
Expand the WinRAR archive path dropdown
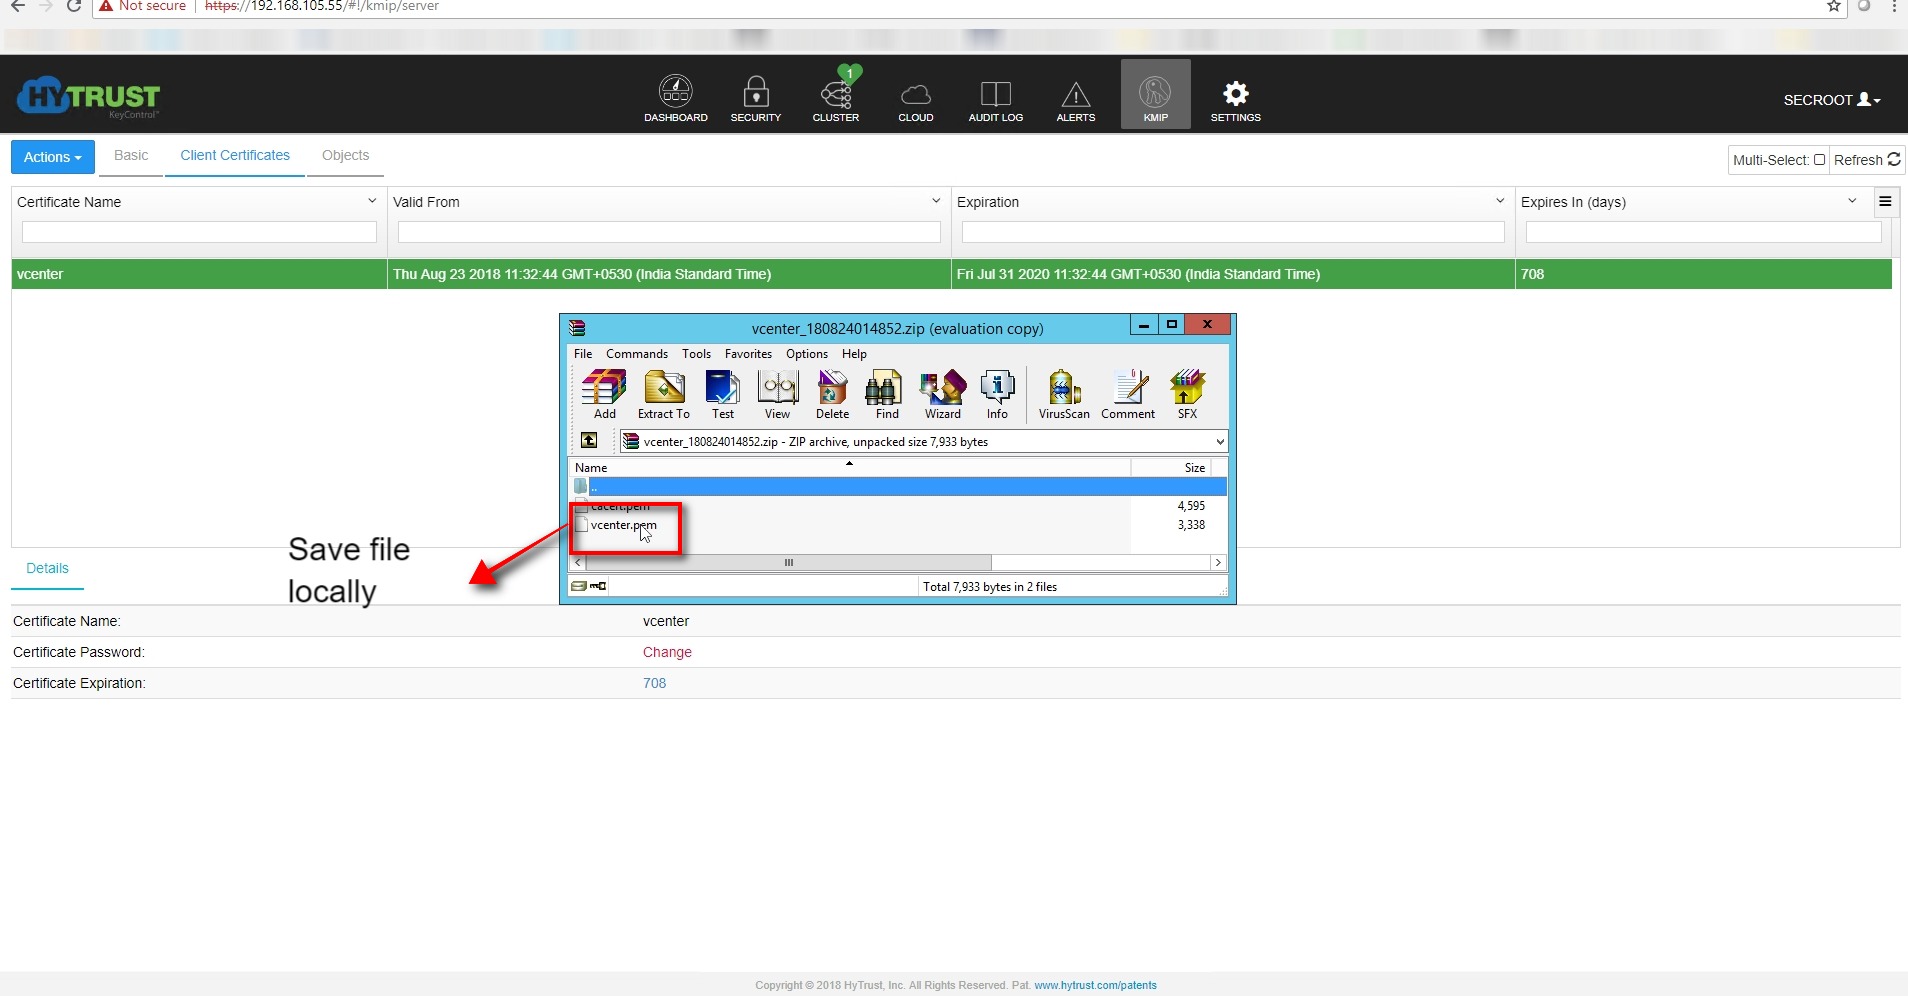(x=1219, y=442)
